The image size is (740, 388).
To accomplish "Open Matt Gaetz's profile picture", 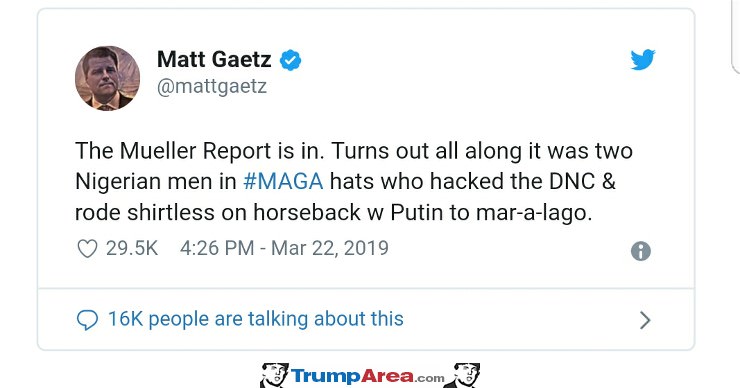I will click(x=107, y=78).
